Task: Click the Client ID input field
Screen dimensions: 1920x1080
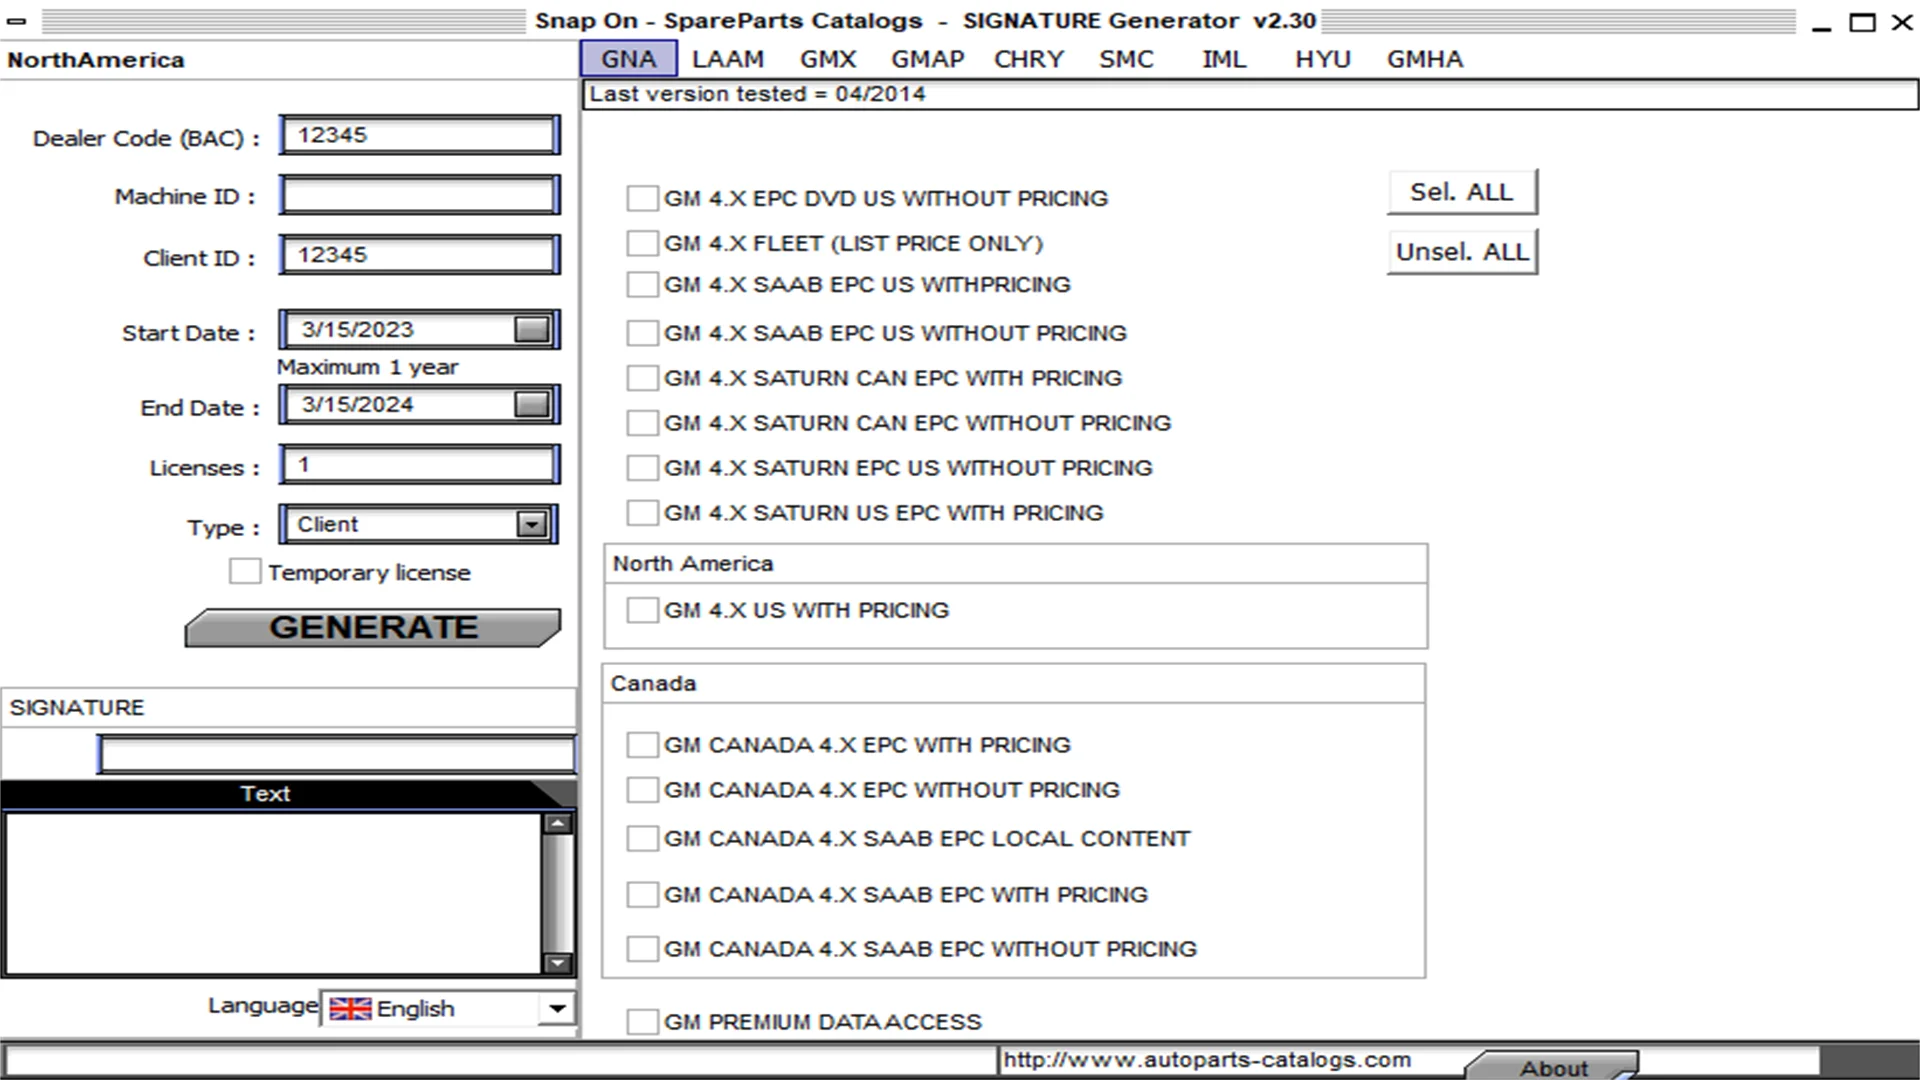Action: (419, 255)
